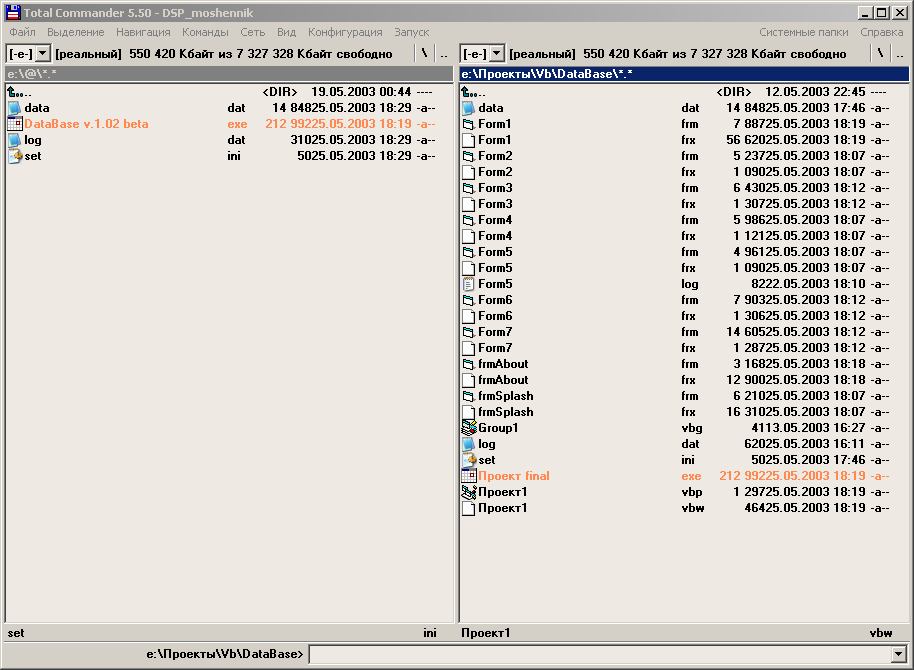This screenshot has width=914, height=670.
Task: Click the up-level icon in left panel
Action: coord(14,92)
